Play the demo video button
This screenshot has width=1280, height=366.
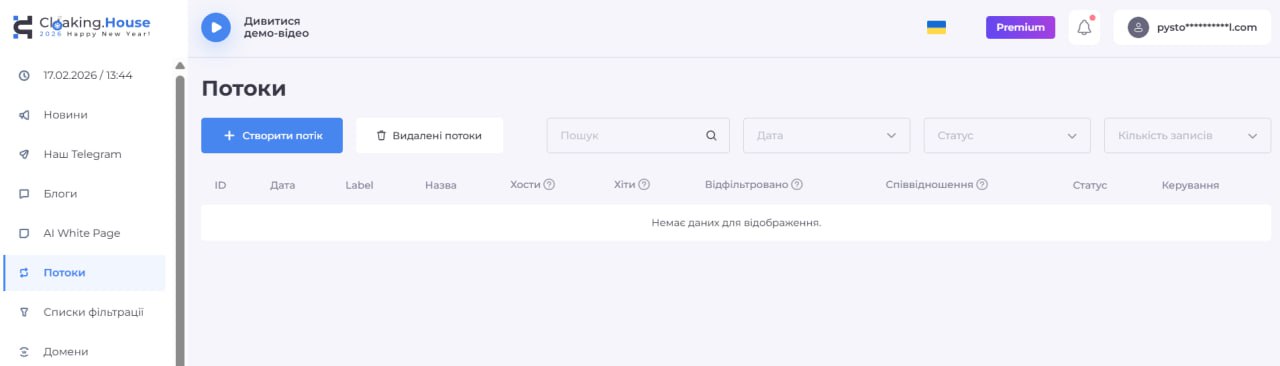216,27
